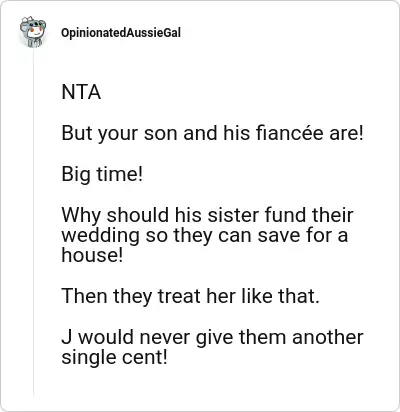The height and width of the screenshot is (412, 400).
Task: Click the letter 'J' starting the last paragraph
Action: [x=67, y=337]
